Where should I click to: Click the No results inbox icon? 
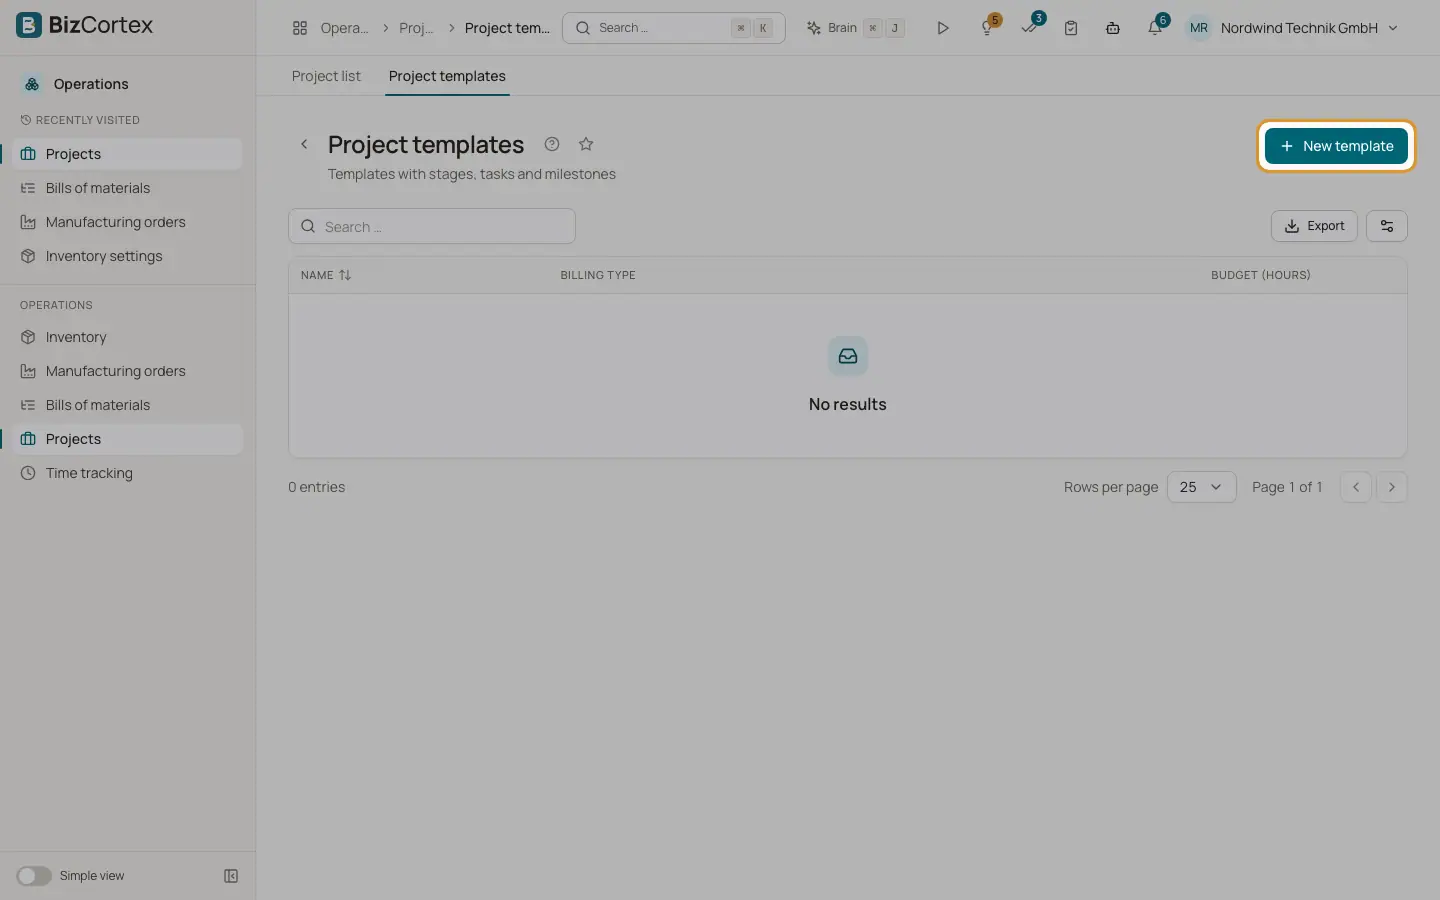[848, 356]
